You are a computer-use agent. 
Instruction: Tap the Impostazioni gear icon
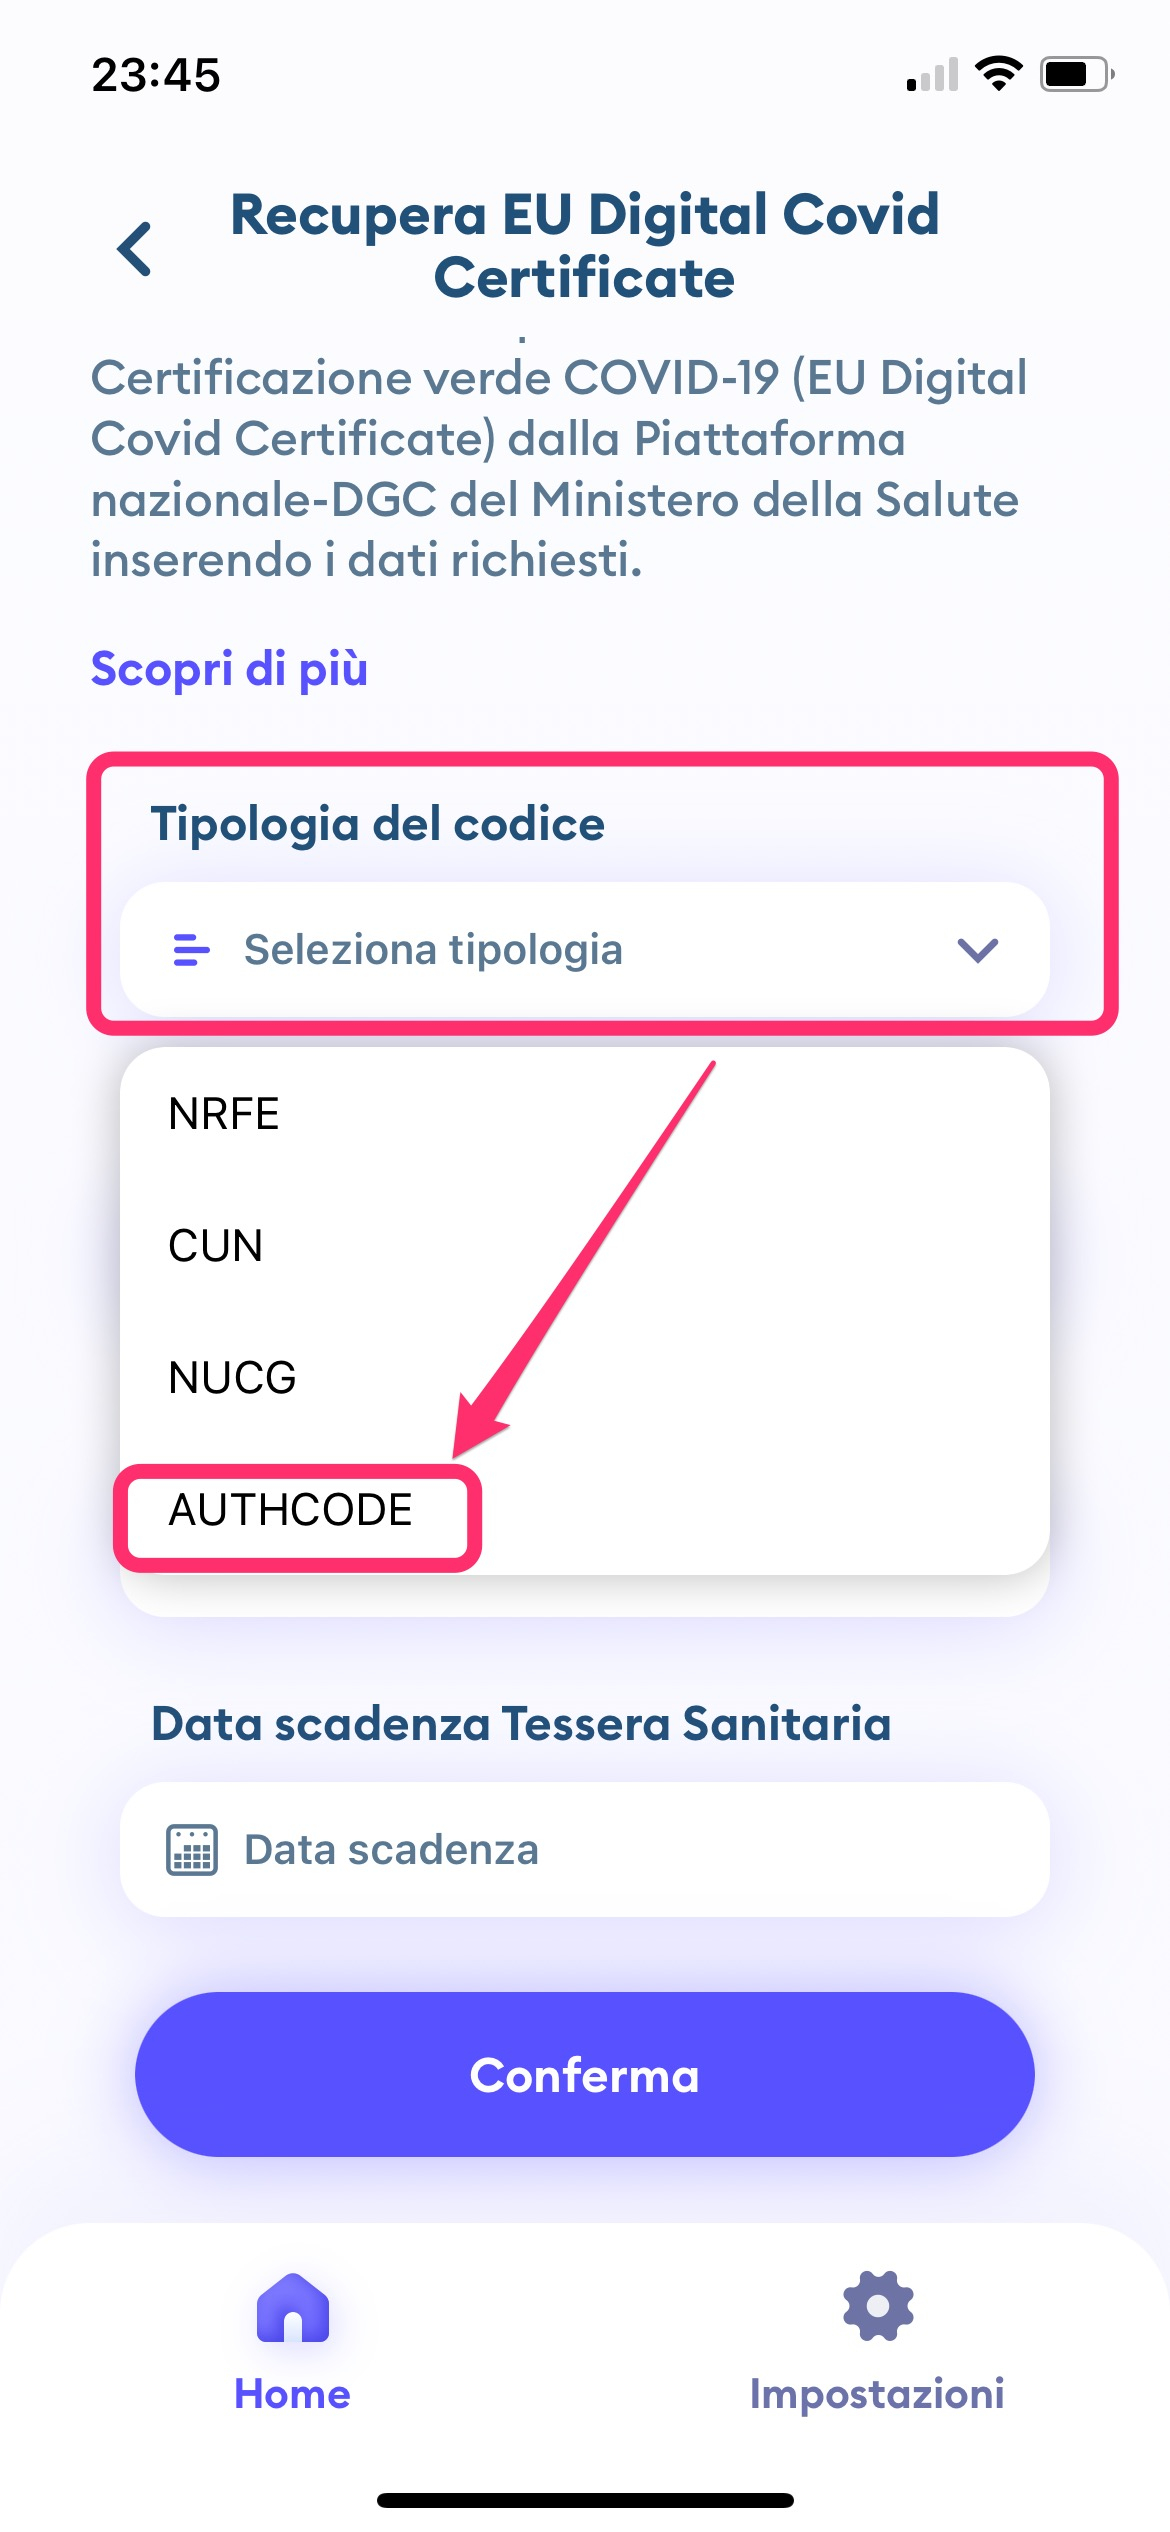click(878, 2306)
